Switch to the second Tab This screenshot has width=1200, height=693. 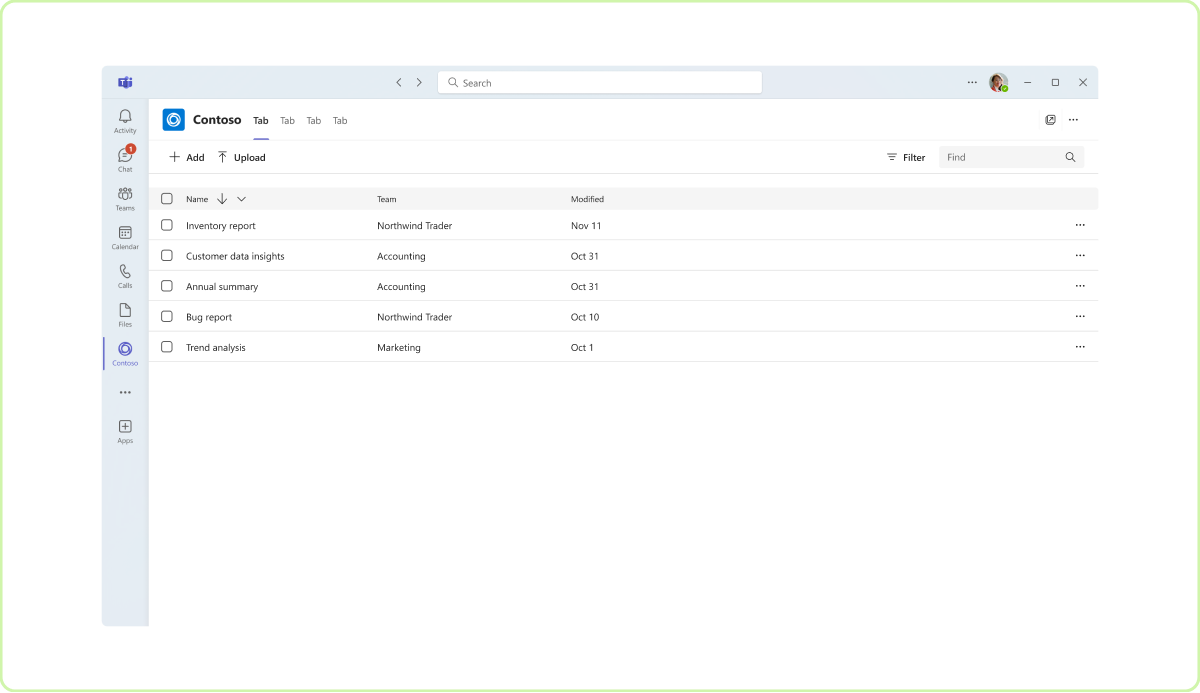click(x=287, y=120)
